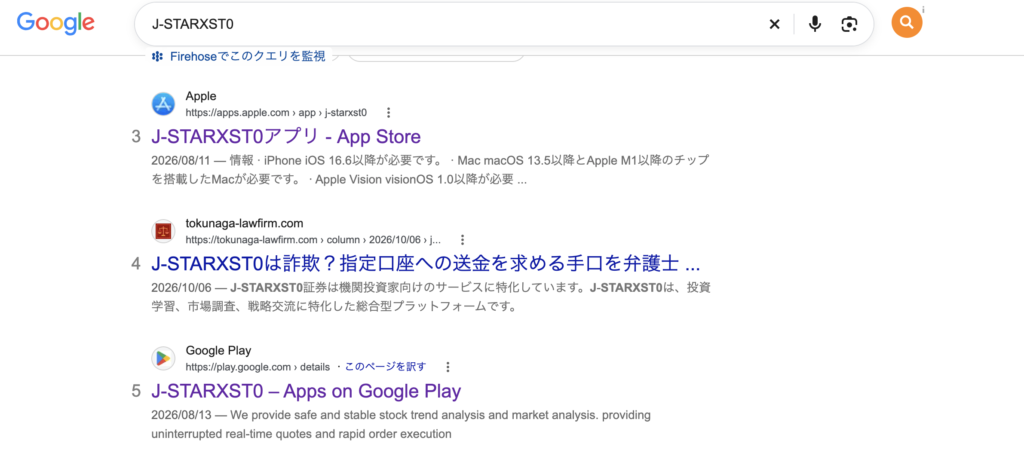Open more options for Apple result
This screenshot has height=465, width=1024.
[389, 112]
